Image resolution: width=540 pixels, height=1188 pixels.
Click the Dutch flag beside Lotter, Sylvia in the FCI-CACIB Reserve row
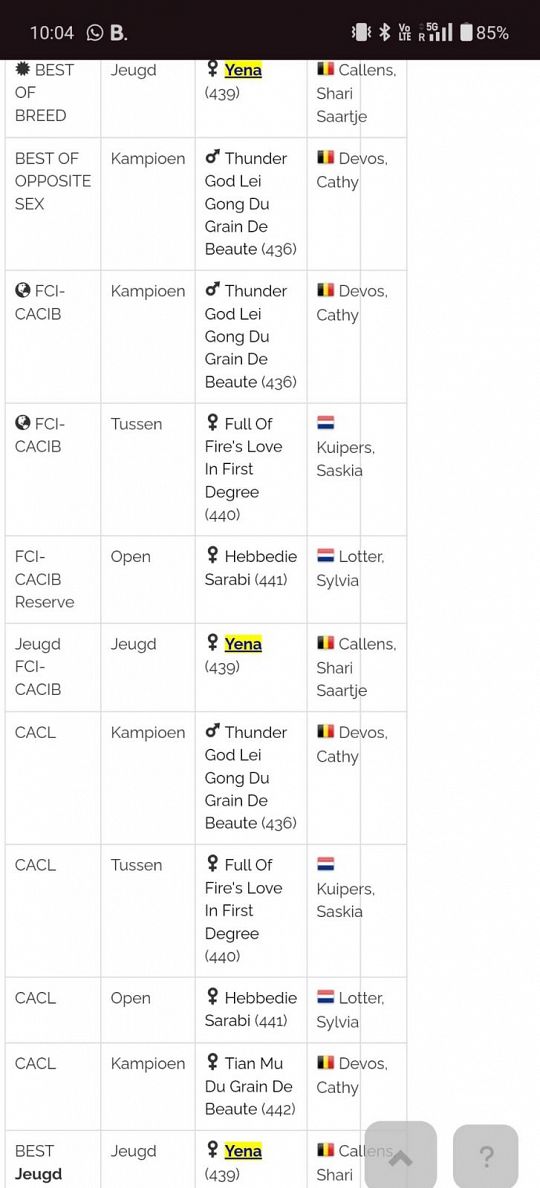coord(326,556)
